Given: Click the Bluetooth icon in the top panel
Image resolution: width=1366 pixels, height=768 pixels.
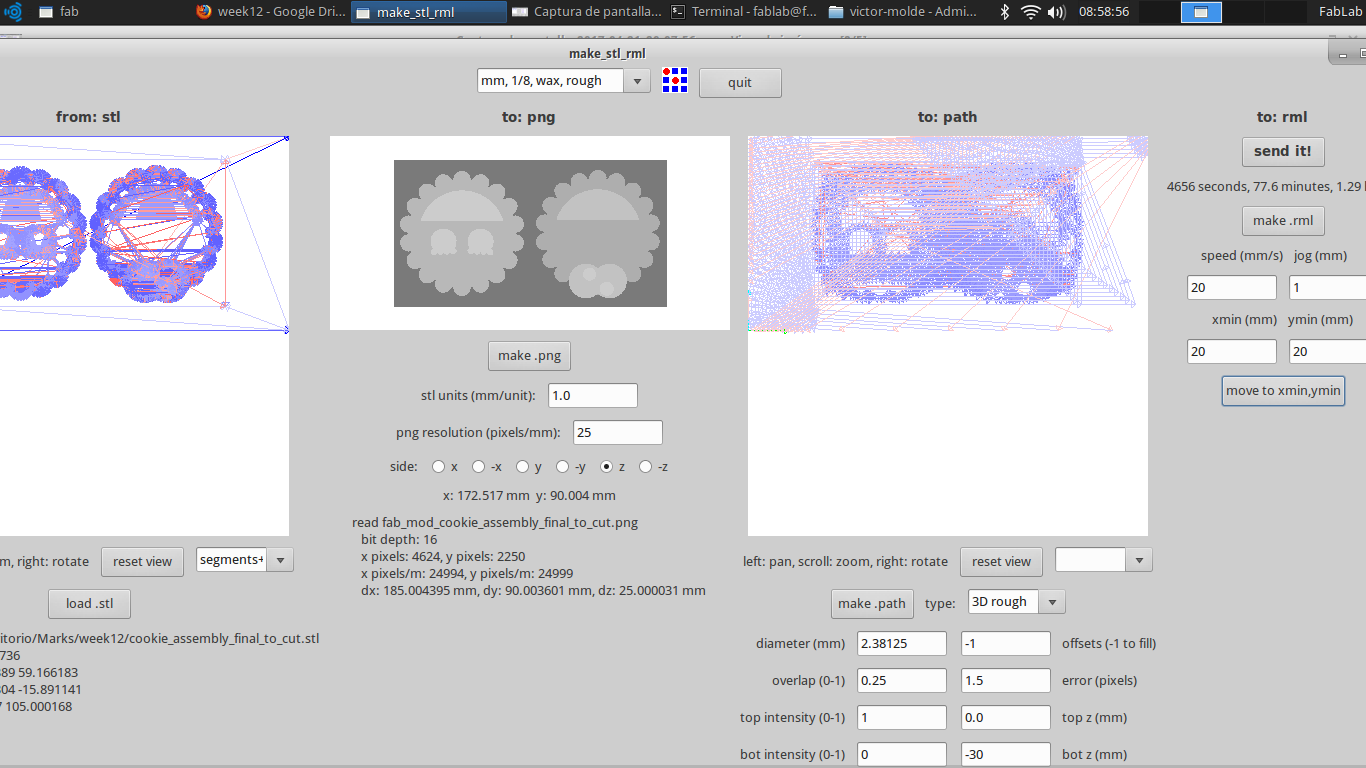Looking at the screenshot, I should (x=1003, y=12).
